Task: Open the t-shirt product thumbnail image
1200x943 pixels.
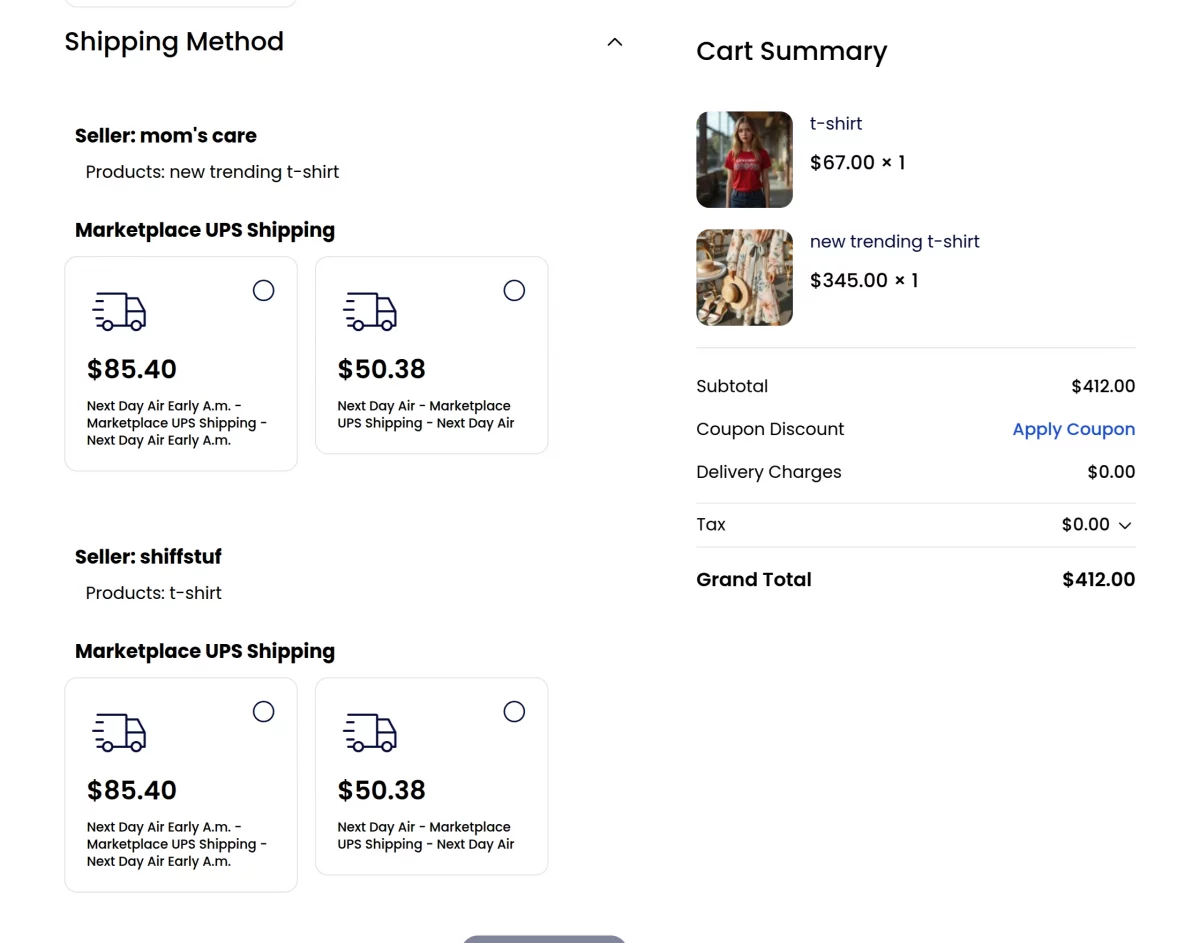Action: point(744,159)
